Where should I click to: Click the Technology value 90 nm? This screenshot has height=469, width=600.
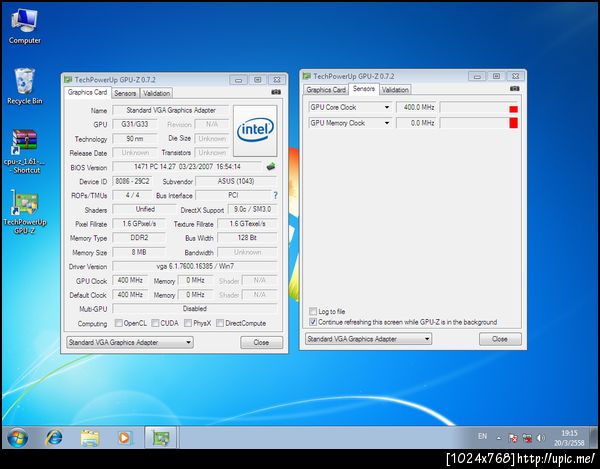135,138
